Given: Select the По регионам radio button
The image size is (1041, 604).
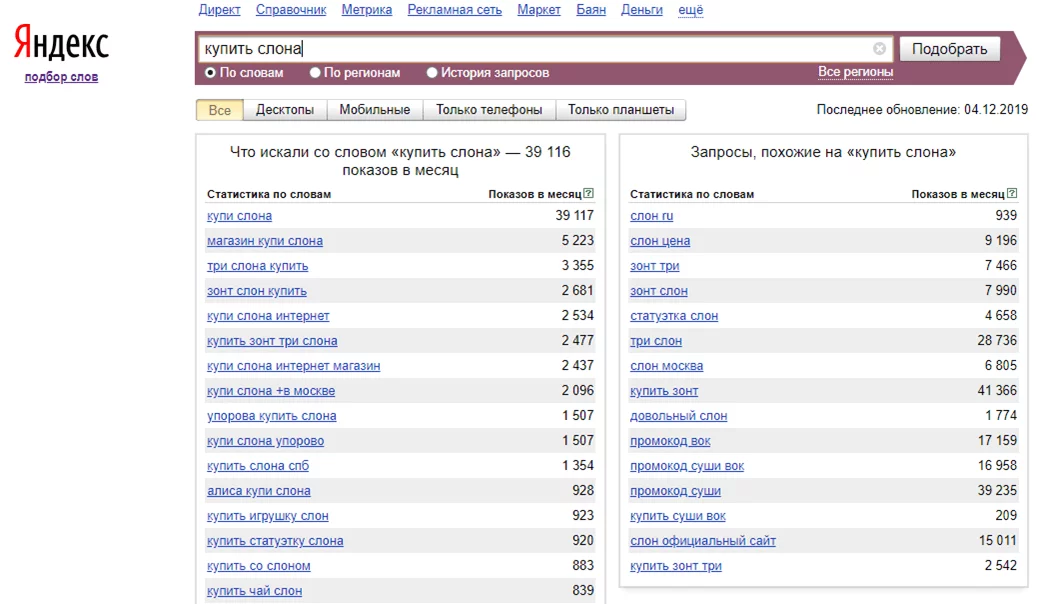Looking at the screenshot, I should tap(315, 72).
